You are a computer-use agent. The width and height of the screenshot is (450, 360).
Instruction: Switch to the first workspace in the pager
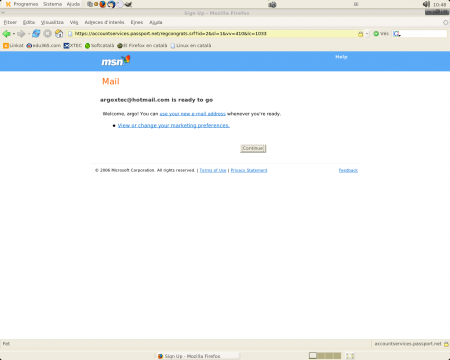(x=313, y=356)
